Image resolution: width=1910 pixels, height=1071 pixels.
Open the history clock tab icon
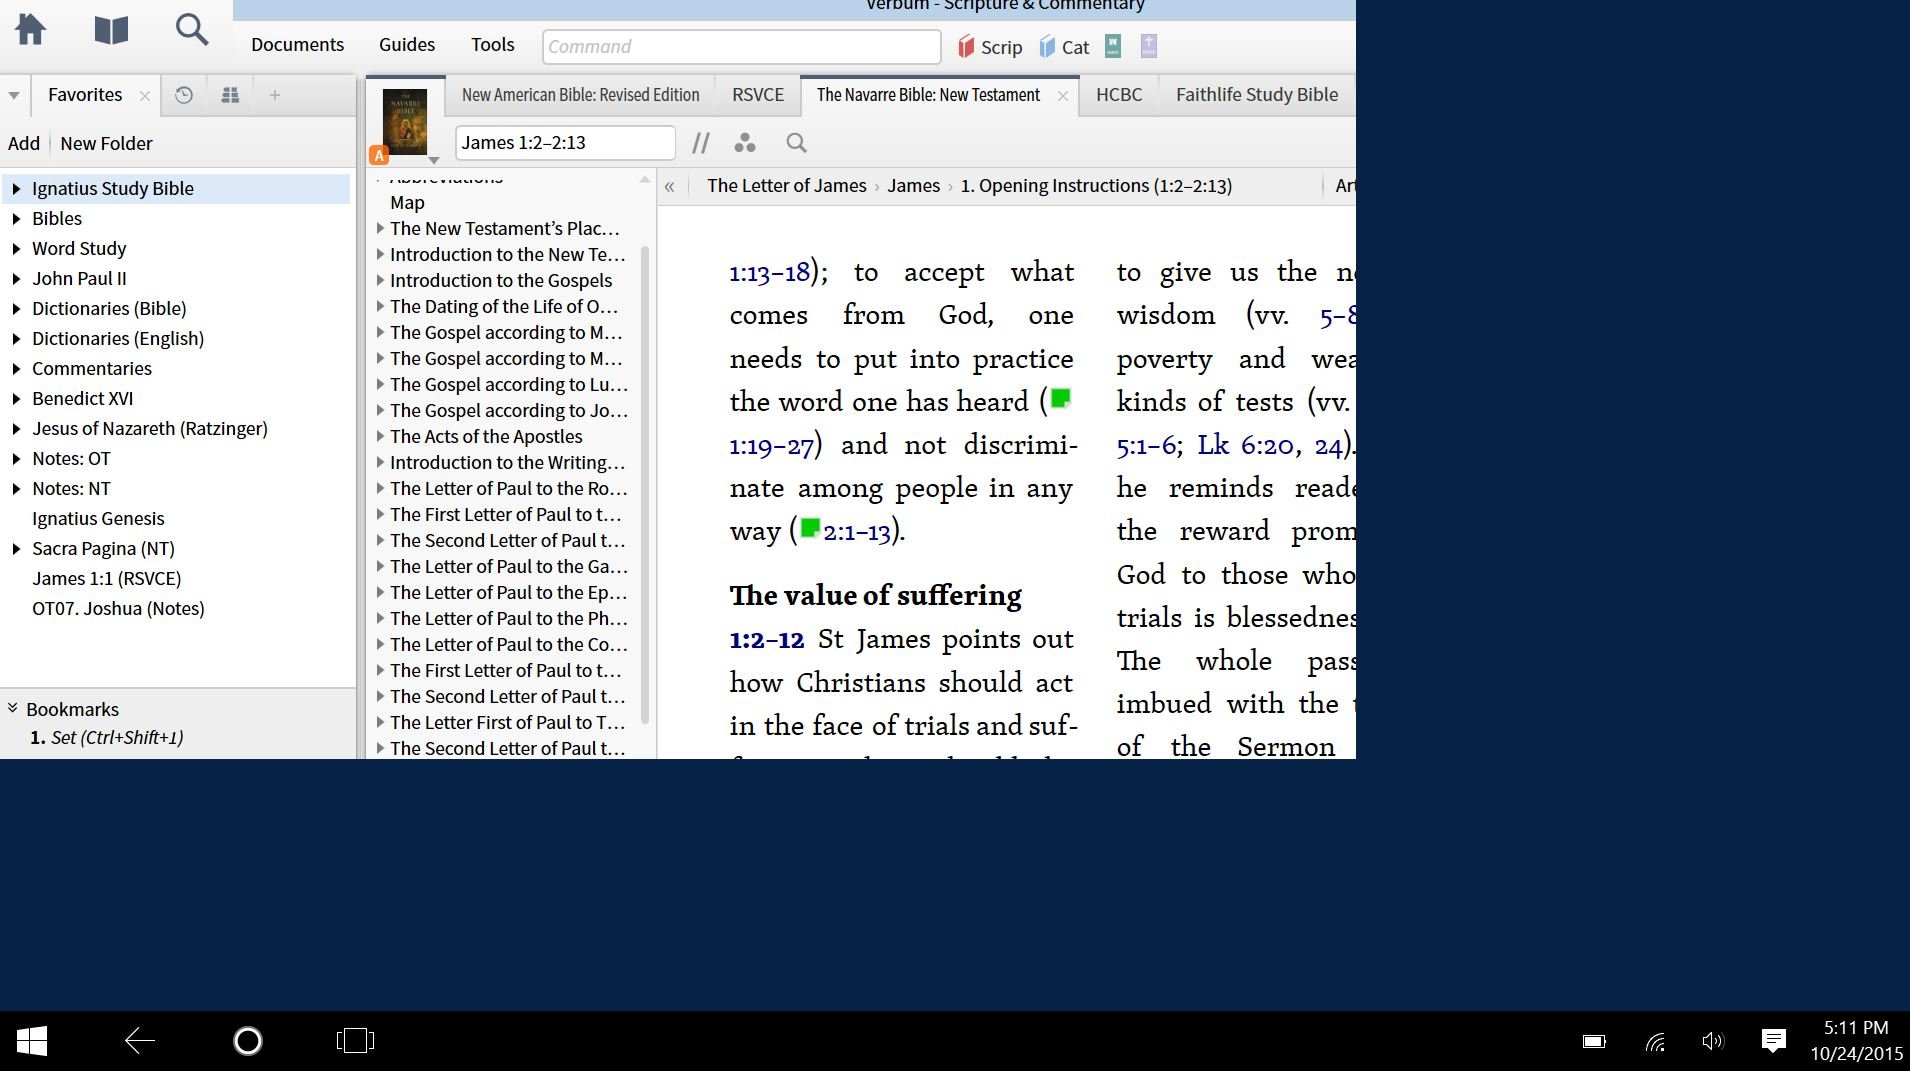[x=184, y=95]
